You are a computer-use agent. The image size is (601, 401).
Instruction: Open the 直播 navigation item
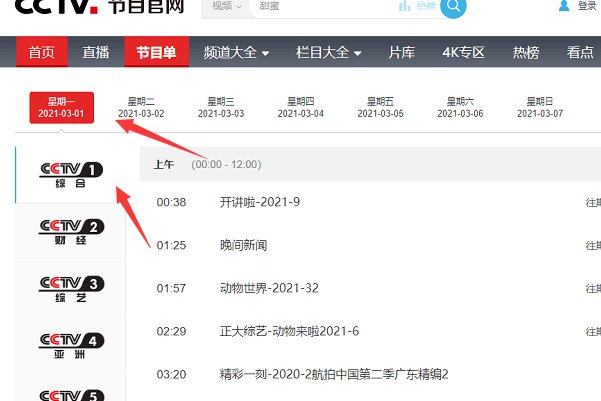click(x=96, y=52)
